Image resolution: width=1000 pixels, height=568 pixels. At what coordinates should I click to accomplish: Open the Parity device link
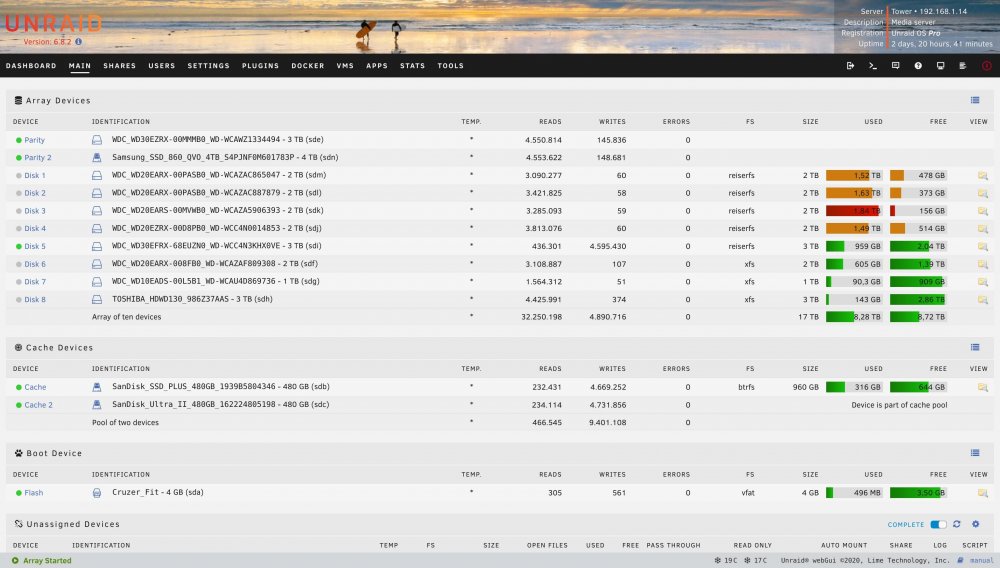pyautogui.click(x=34, y=140)
